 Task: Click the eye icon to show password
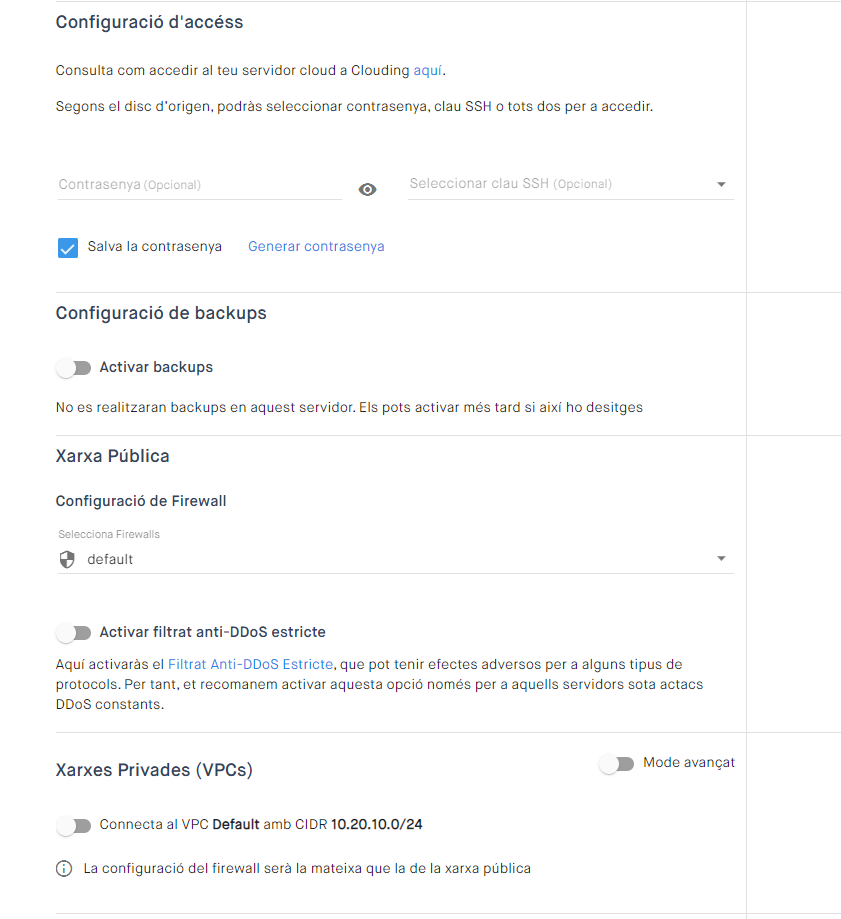pos(367,189)
